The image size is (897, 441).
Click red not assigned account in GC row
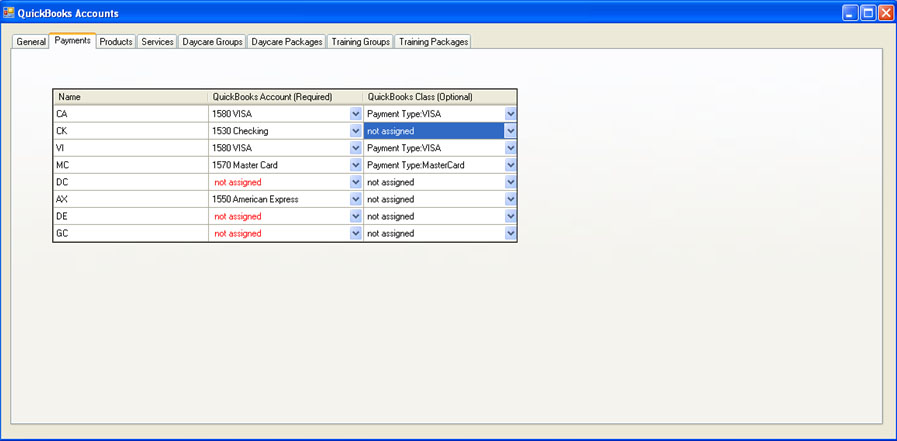(238, 234)
